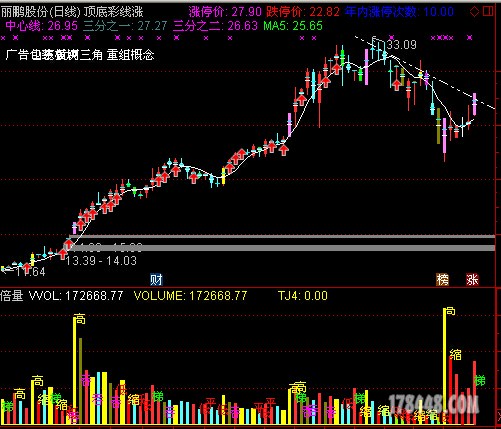The width and height of the screenshot is (501, 429).
Task: Select the 跌停价: 22.82 value
Action: [x=303, y=12]
